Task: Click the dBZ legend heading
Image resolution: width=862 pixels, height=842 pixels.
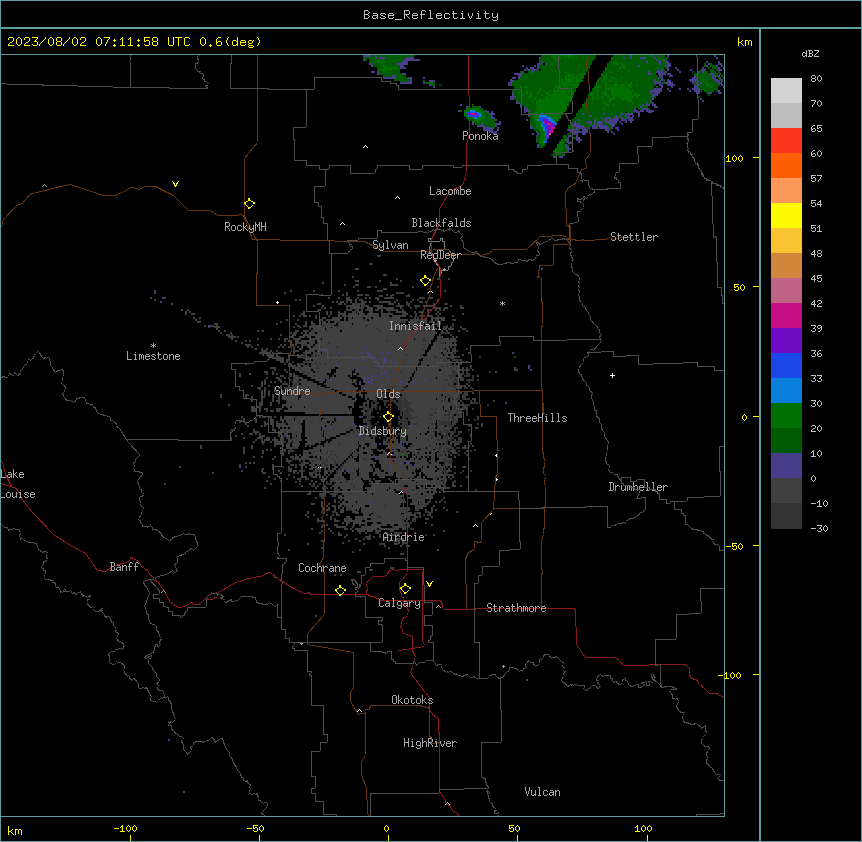Action: point(810,53)
